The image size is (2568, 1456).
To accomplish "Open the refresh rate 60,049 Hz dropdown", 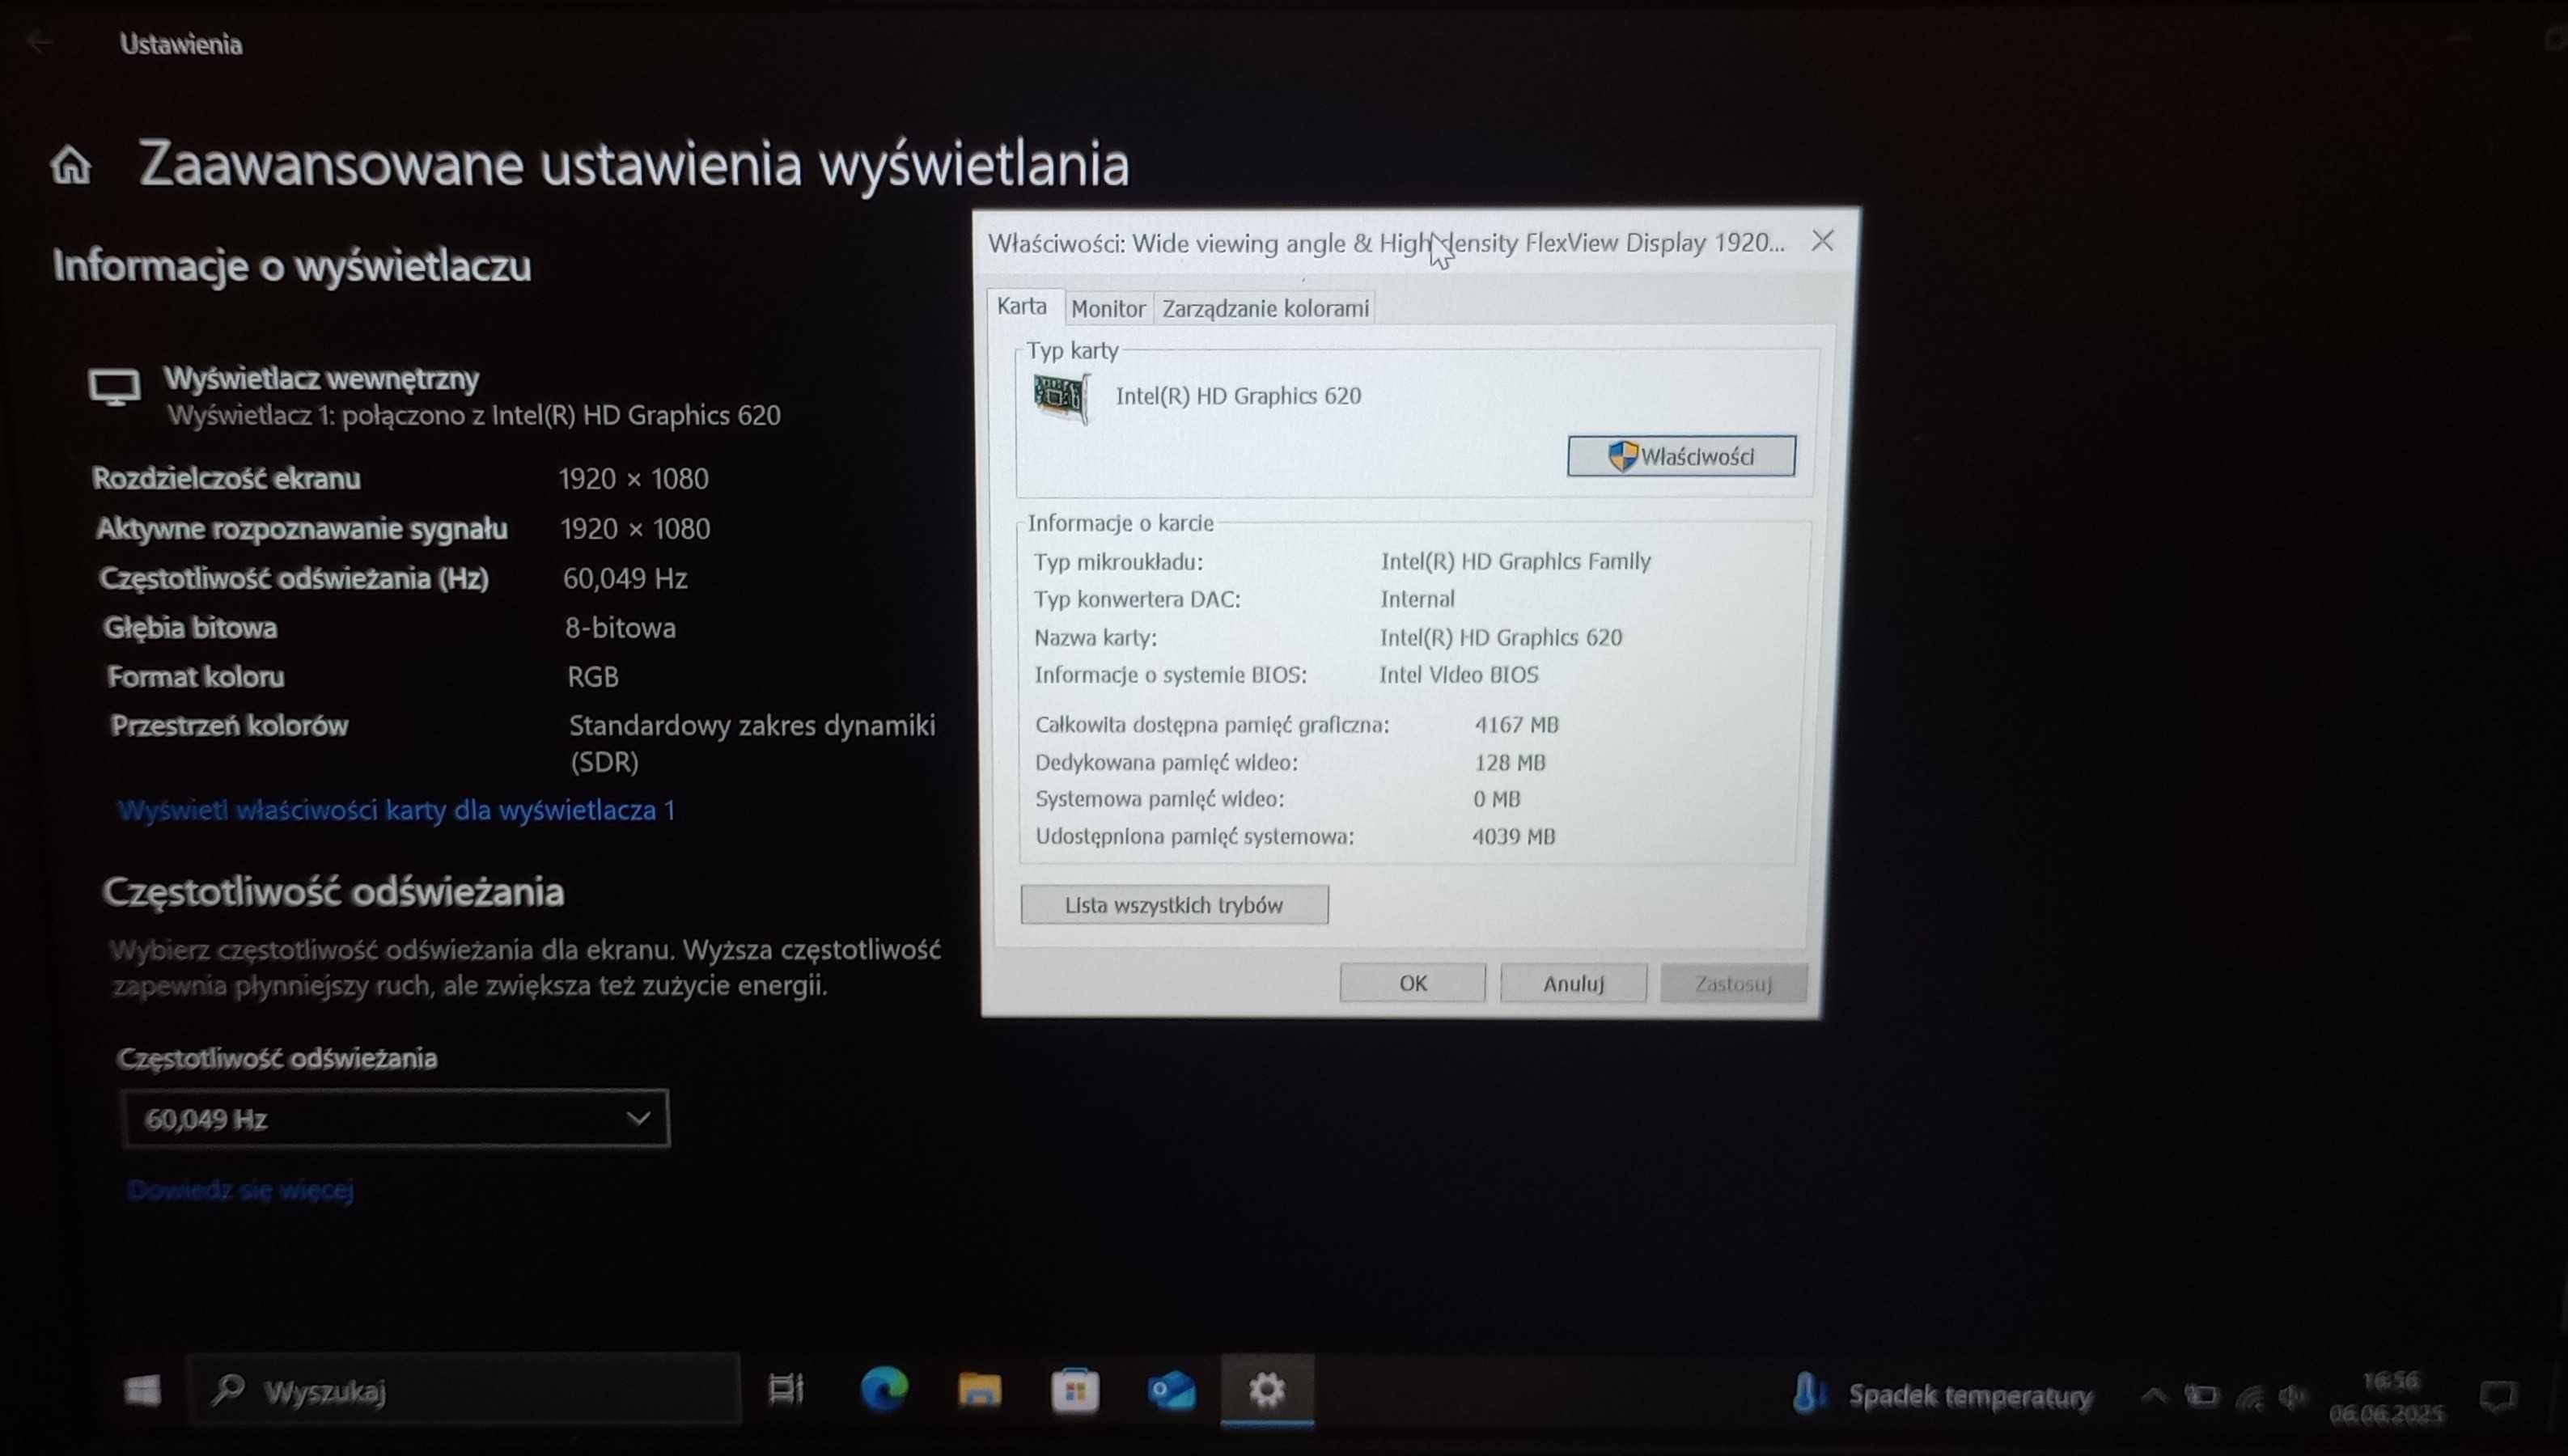I will click(394, 1118).
